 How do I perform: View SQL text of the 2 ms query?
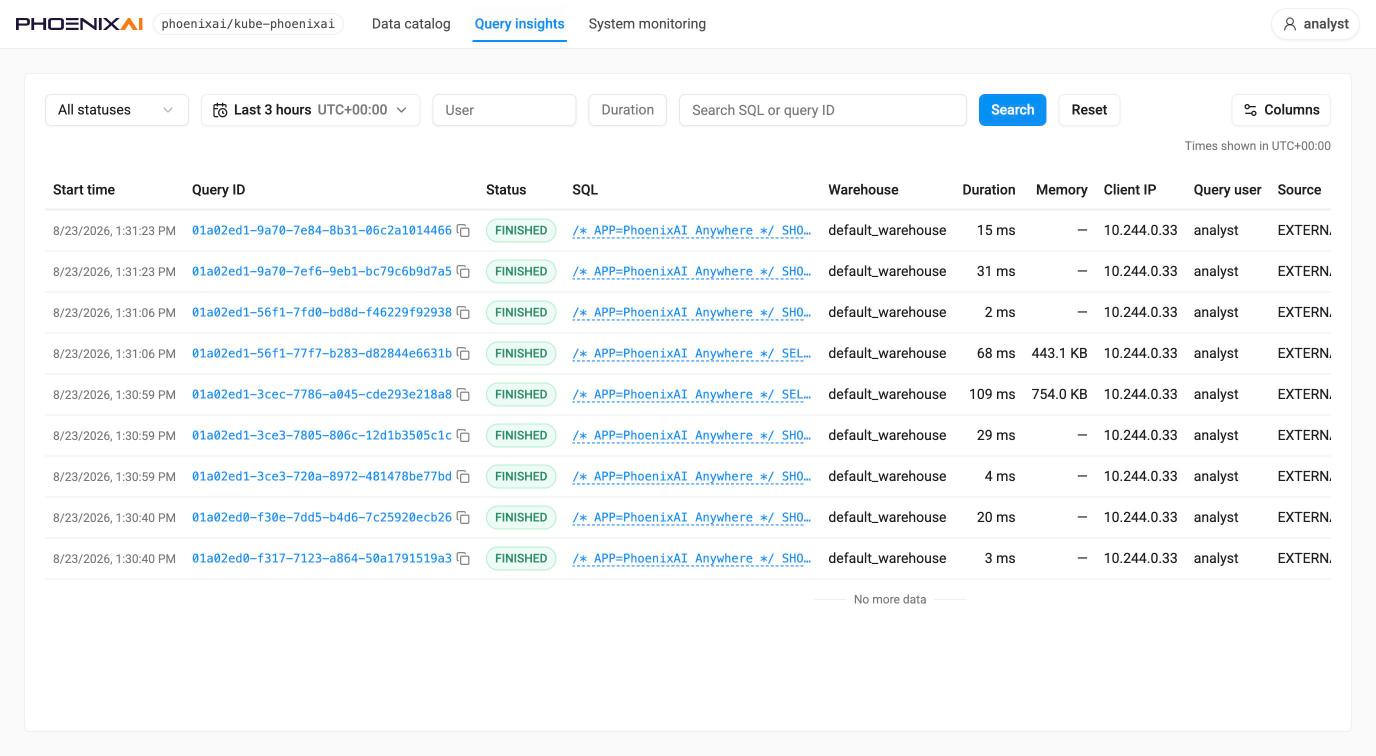point(691,313)
